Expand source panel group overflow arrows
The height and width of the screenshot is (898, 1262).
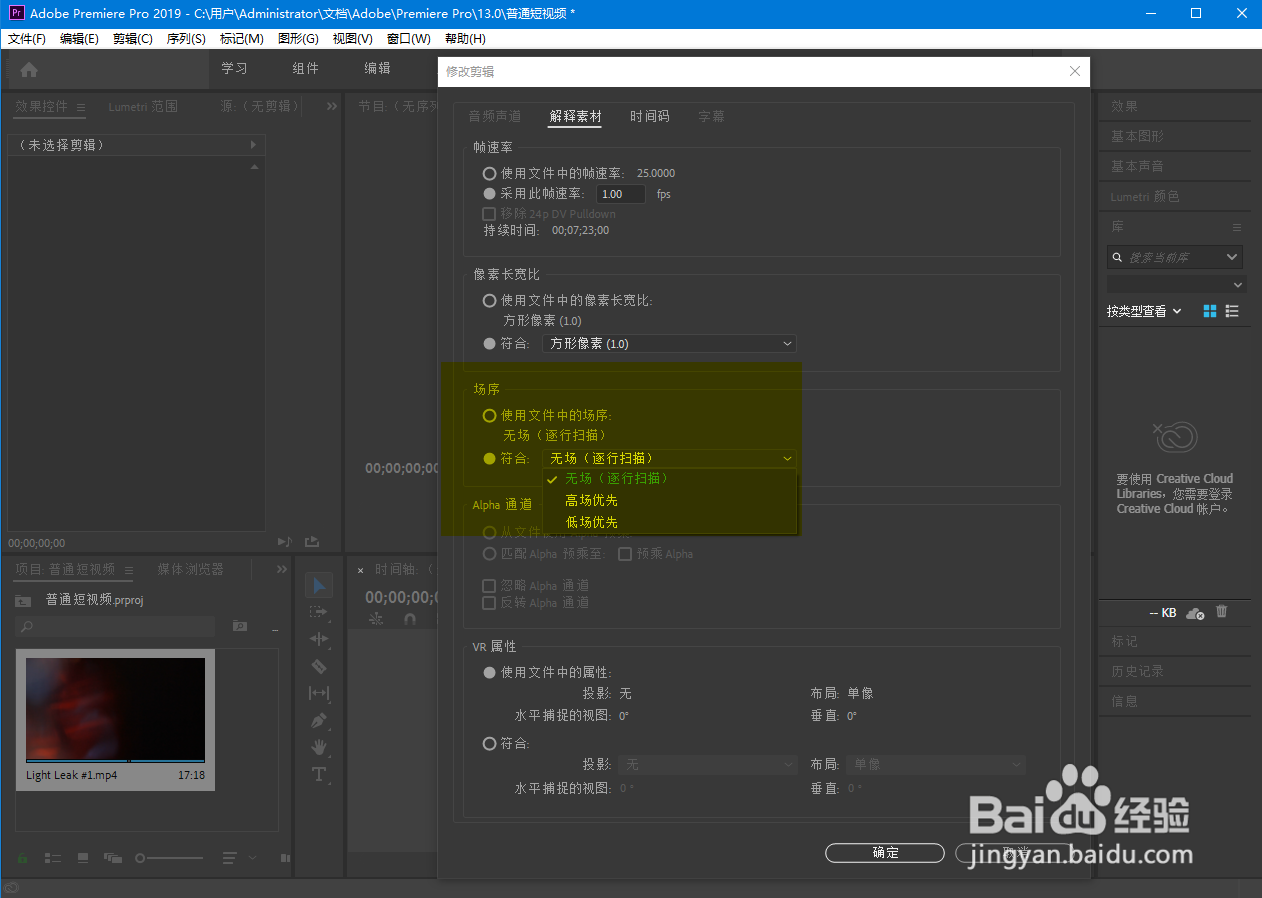pos(330,106)
